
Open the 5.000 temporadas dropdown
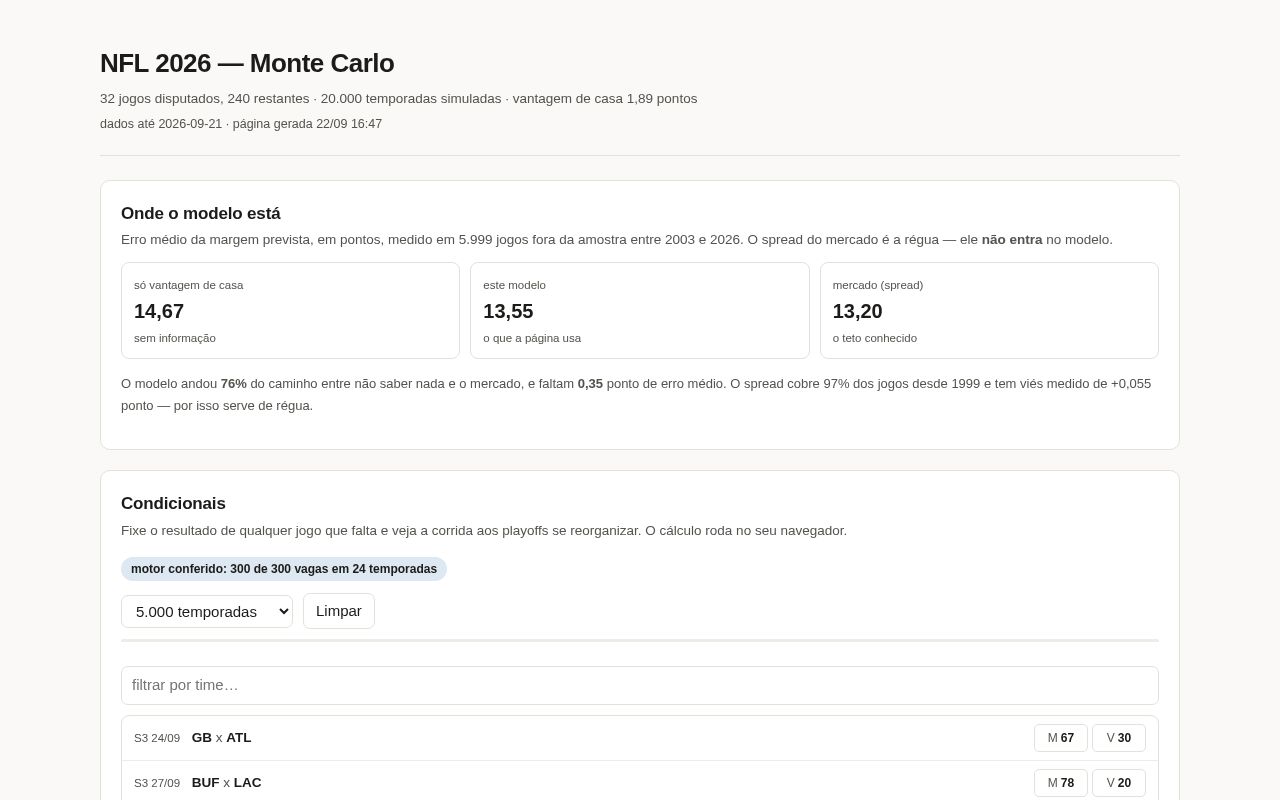coord(207,611)
